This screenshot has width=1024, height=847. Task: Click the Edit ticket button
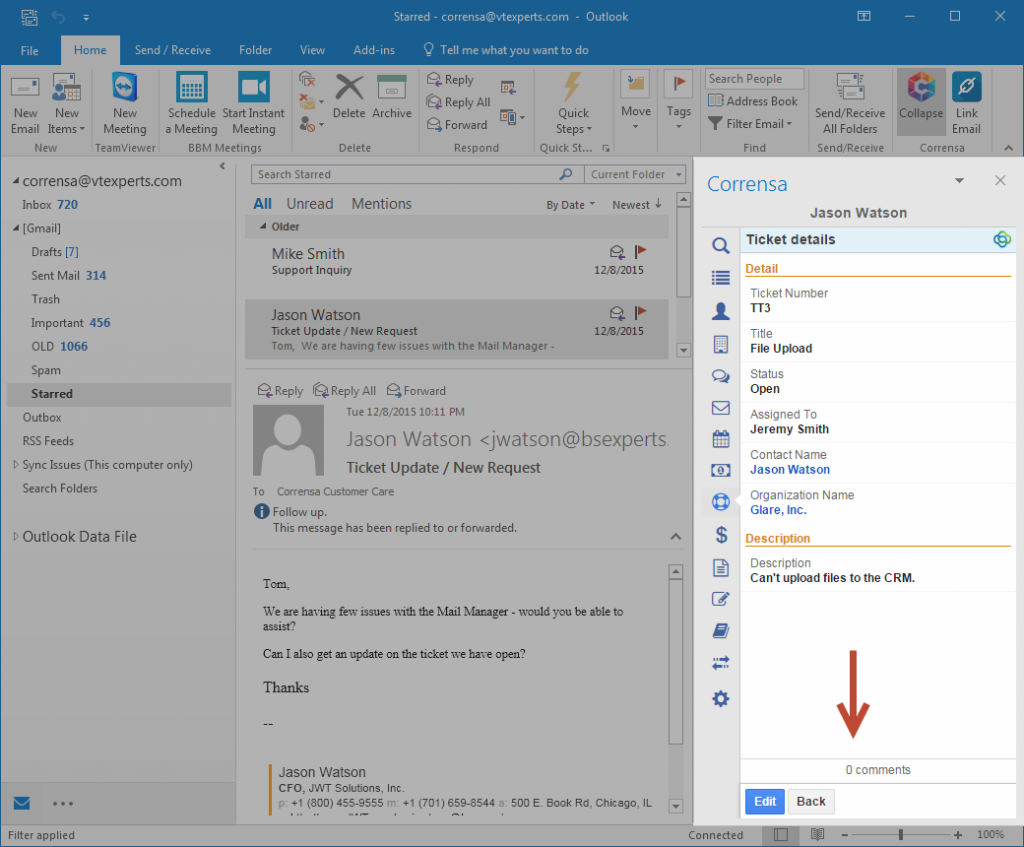765,801
